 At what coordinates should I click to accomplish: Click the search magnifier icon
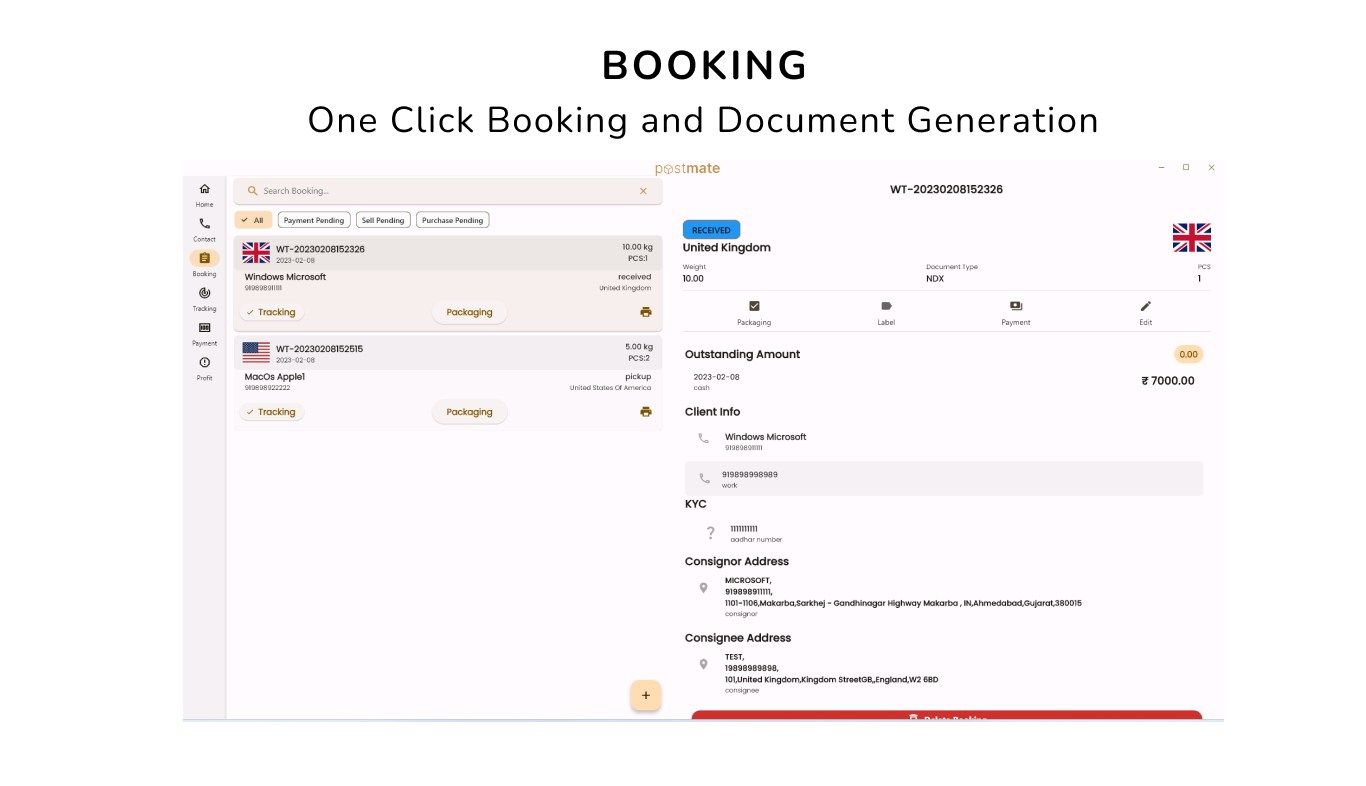(253, 191)
